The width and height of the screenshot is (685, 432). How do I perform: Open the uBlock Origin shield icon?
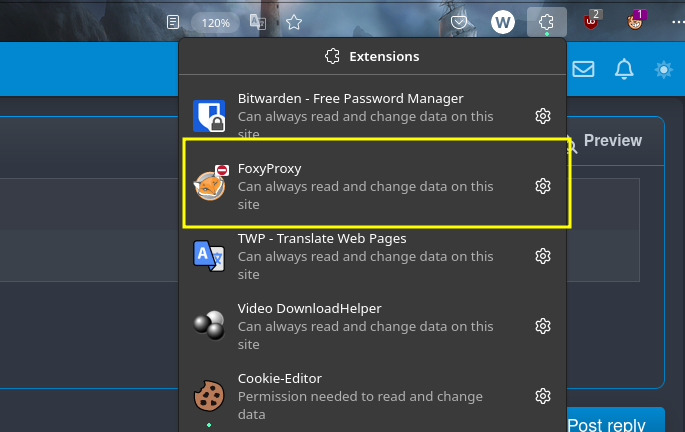tap(591, 21)
